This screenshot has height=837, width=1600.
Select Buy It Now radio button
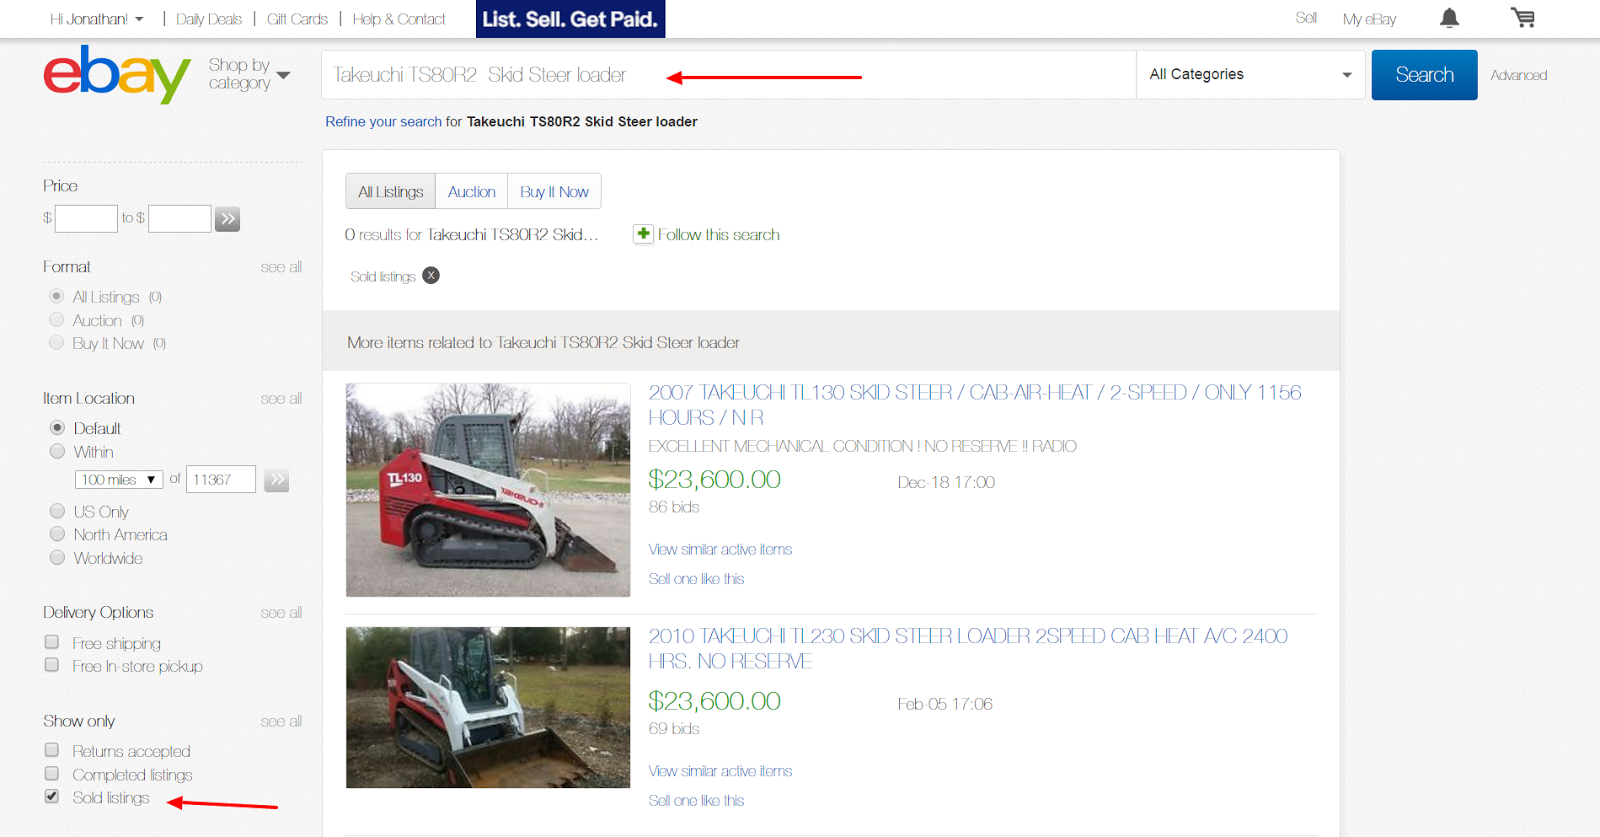click(57, 343)
